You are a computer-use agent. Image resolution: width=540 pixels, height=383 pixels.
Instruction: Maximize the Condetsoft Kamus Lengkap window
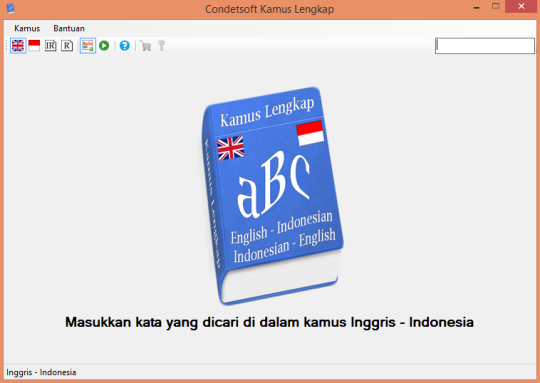[496, 6]
